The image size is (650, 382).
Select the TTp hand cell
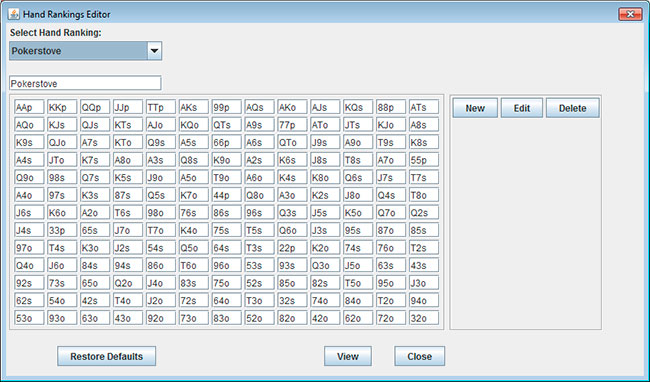(160, 107)
